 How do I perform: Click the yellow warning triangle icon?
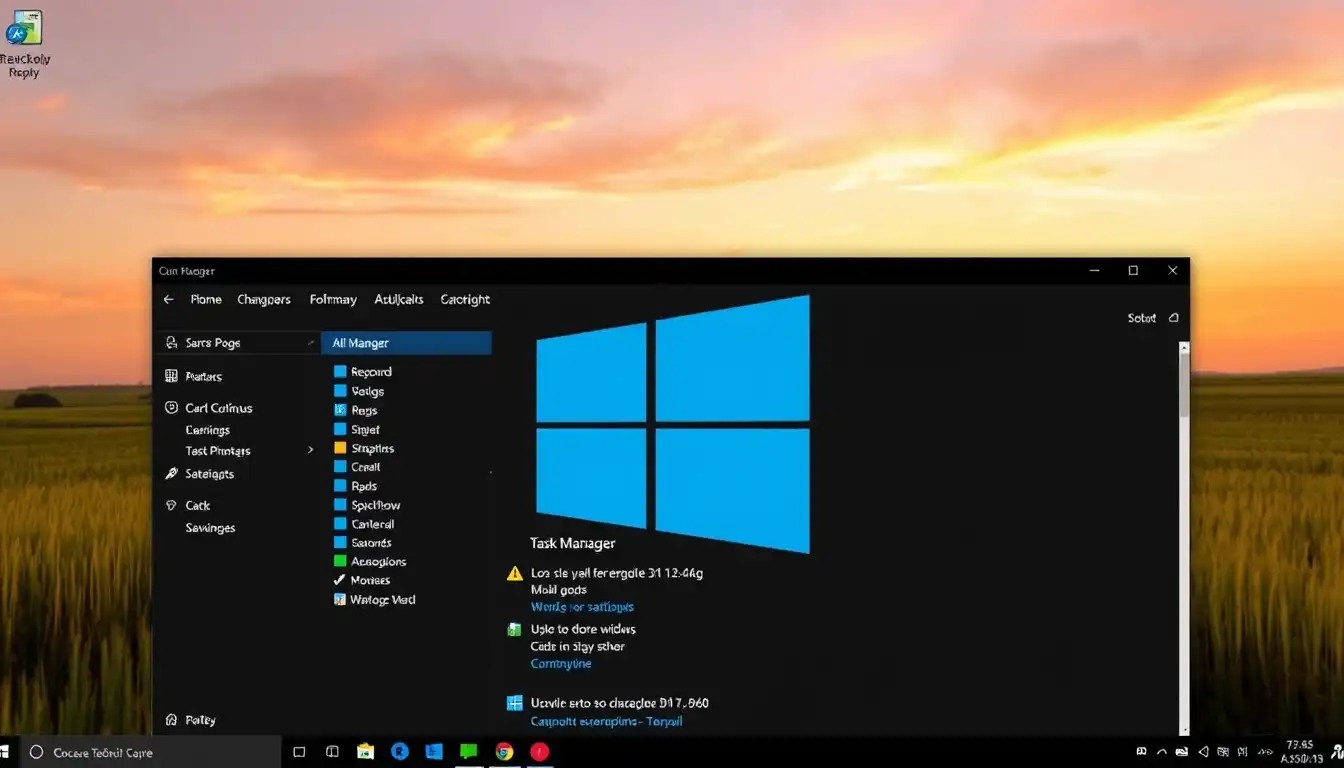(514, 574)
